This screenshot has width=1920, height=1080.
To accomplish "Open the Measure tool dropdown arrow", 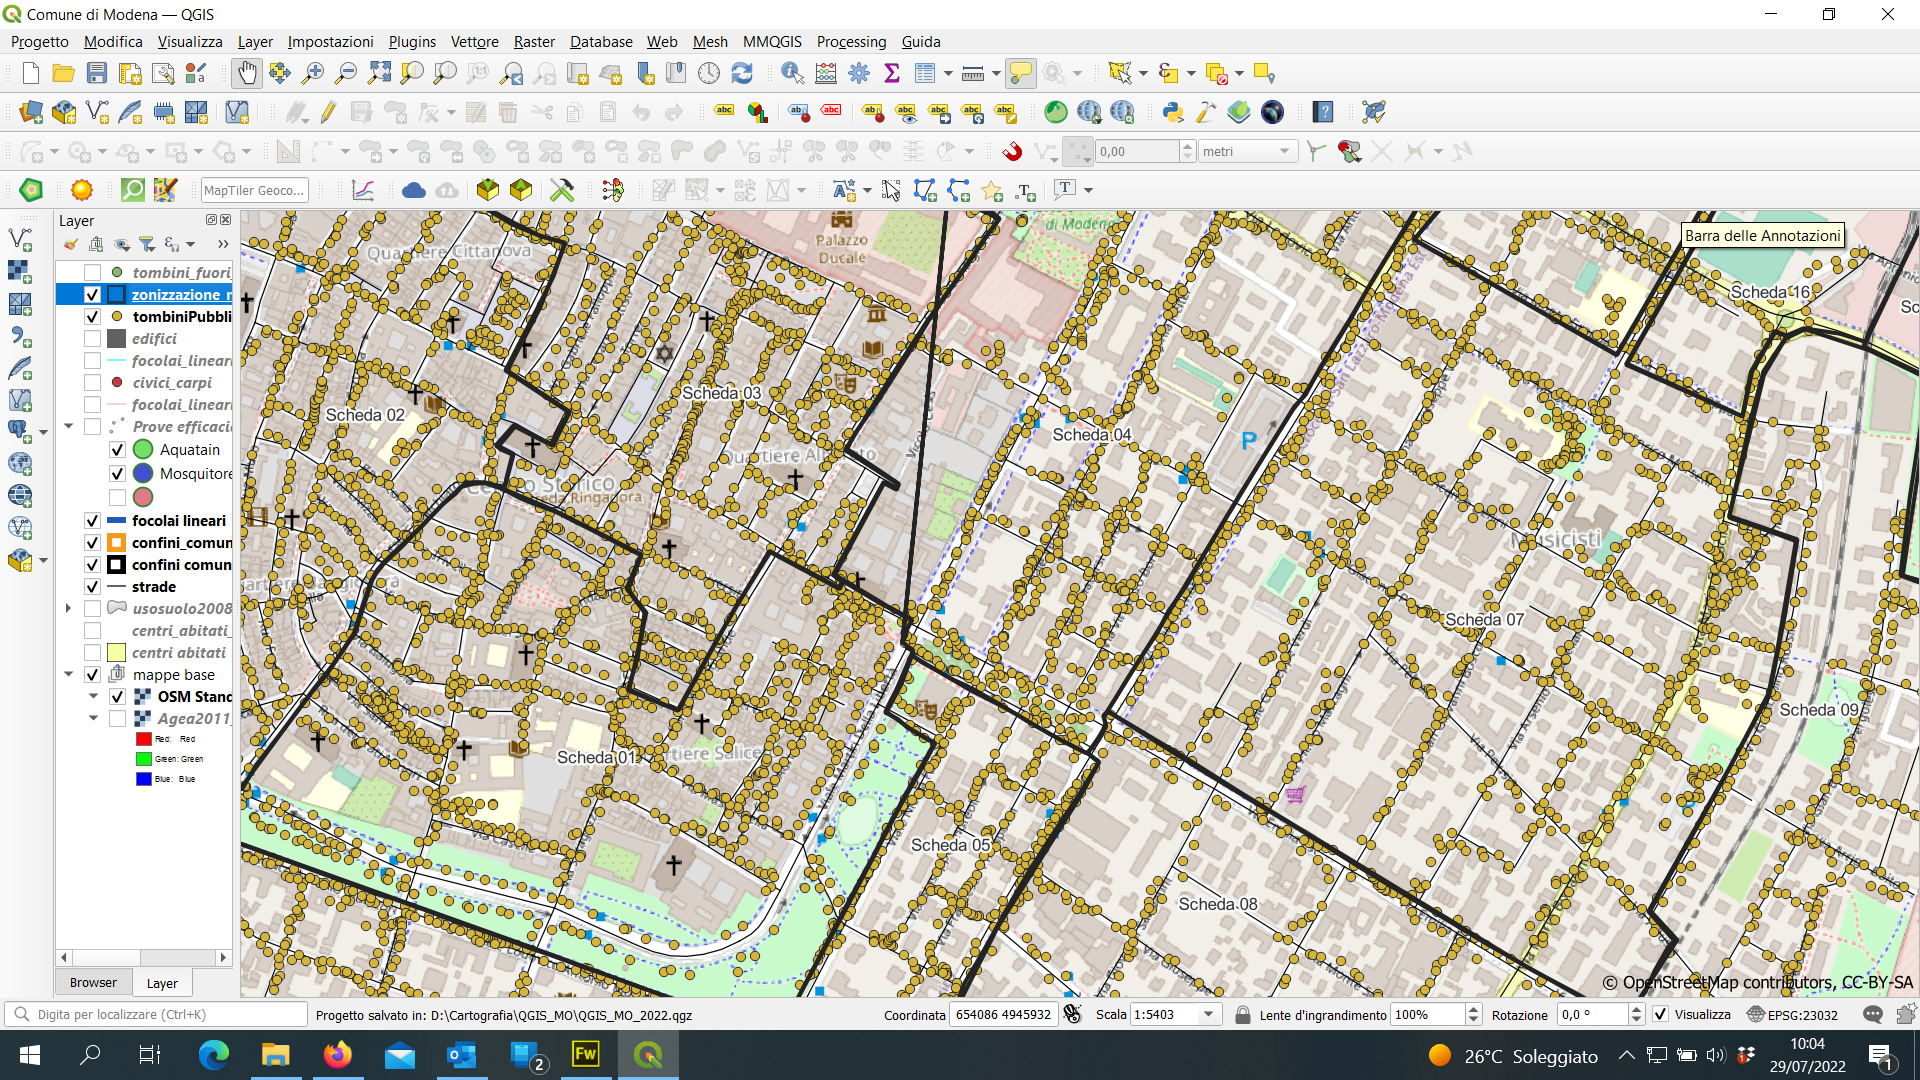I will point(996,73).
